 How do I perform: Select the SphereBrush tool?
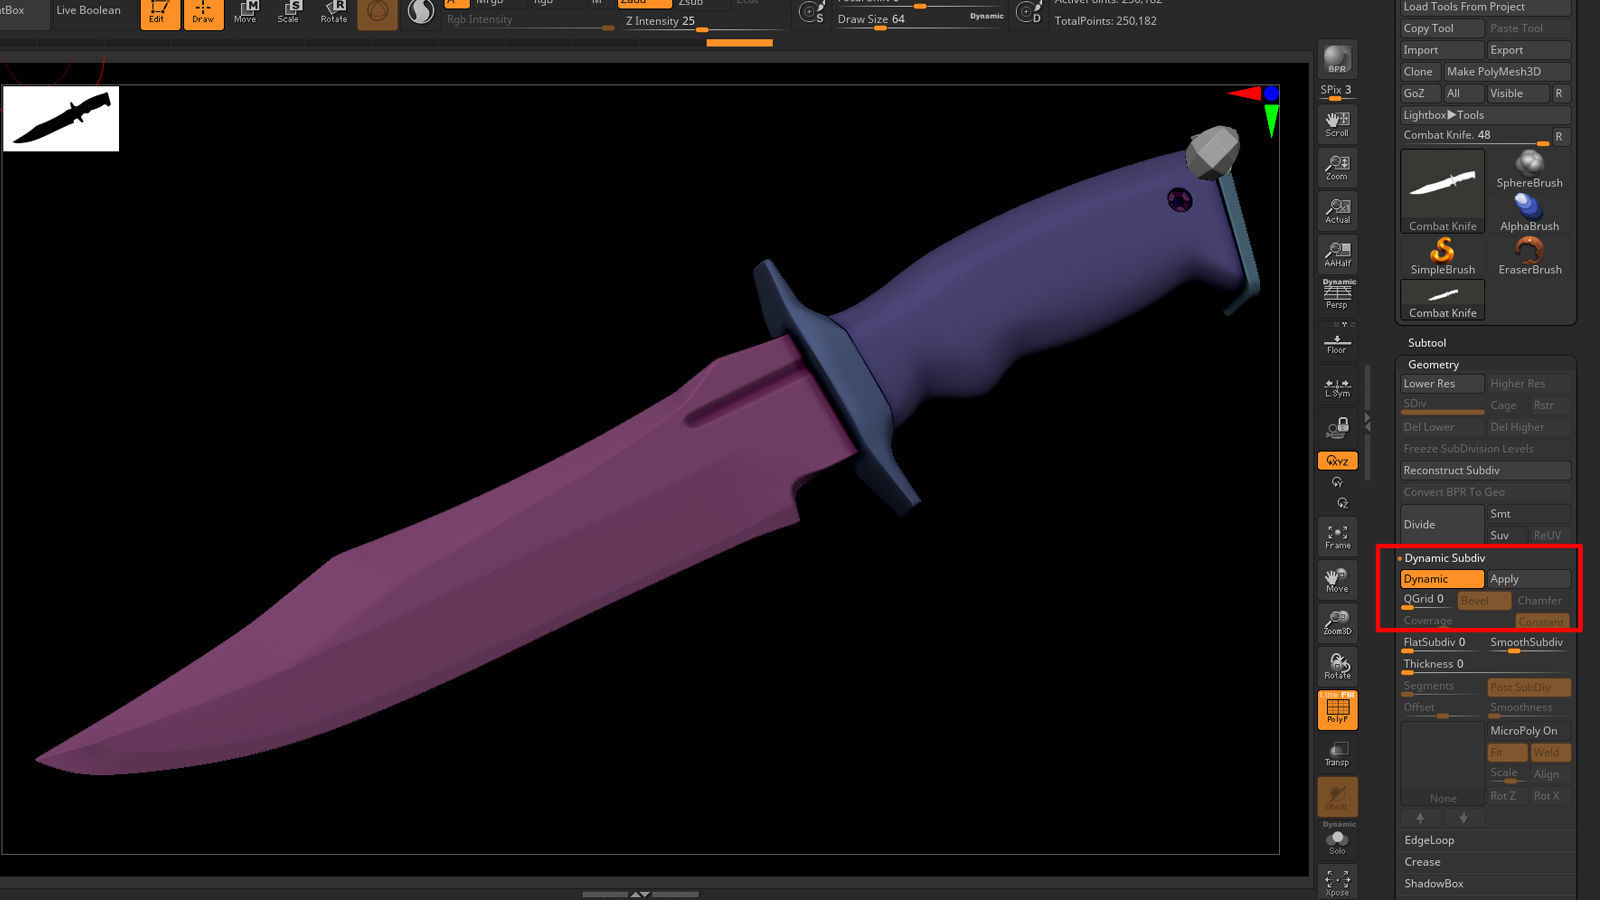1529,170
